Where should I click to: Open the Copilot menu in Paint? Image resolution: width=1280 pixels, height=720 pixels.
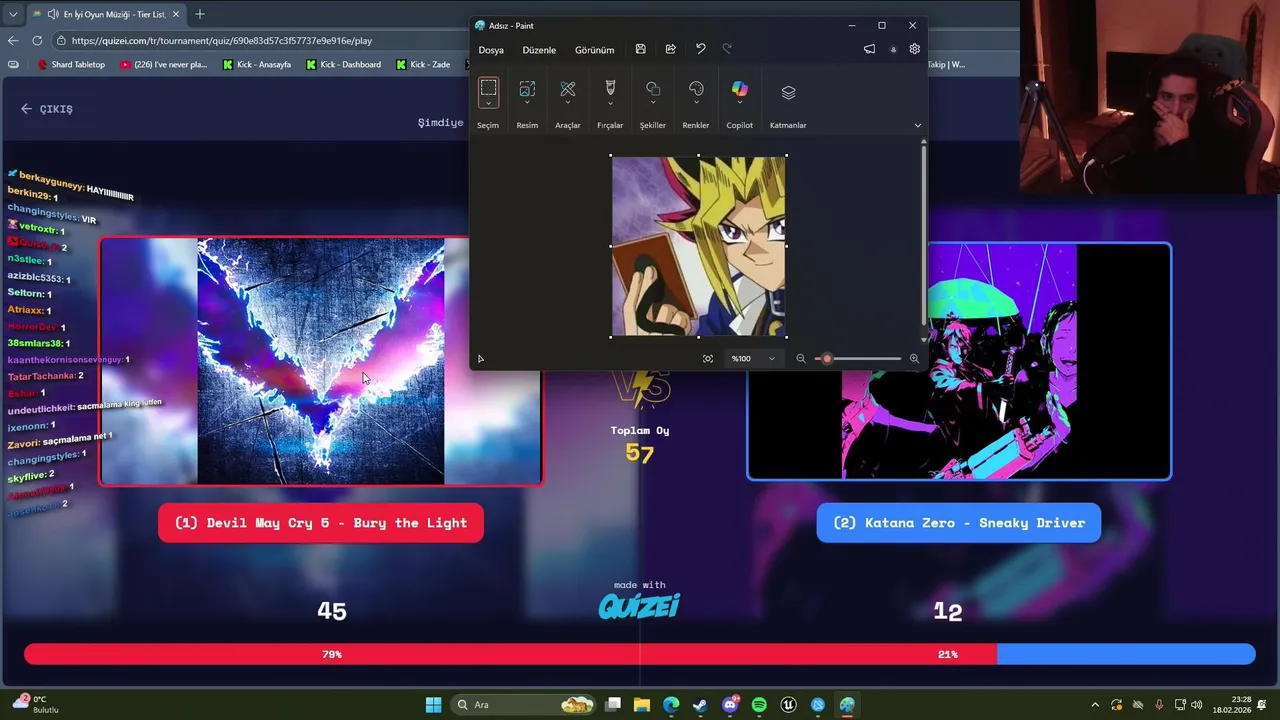coord(739,90)
